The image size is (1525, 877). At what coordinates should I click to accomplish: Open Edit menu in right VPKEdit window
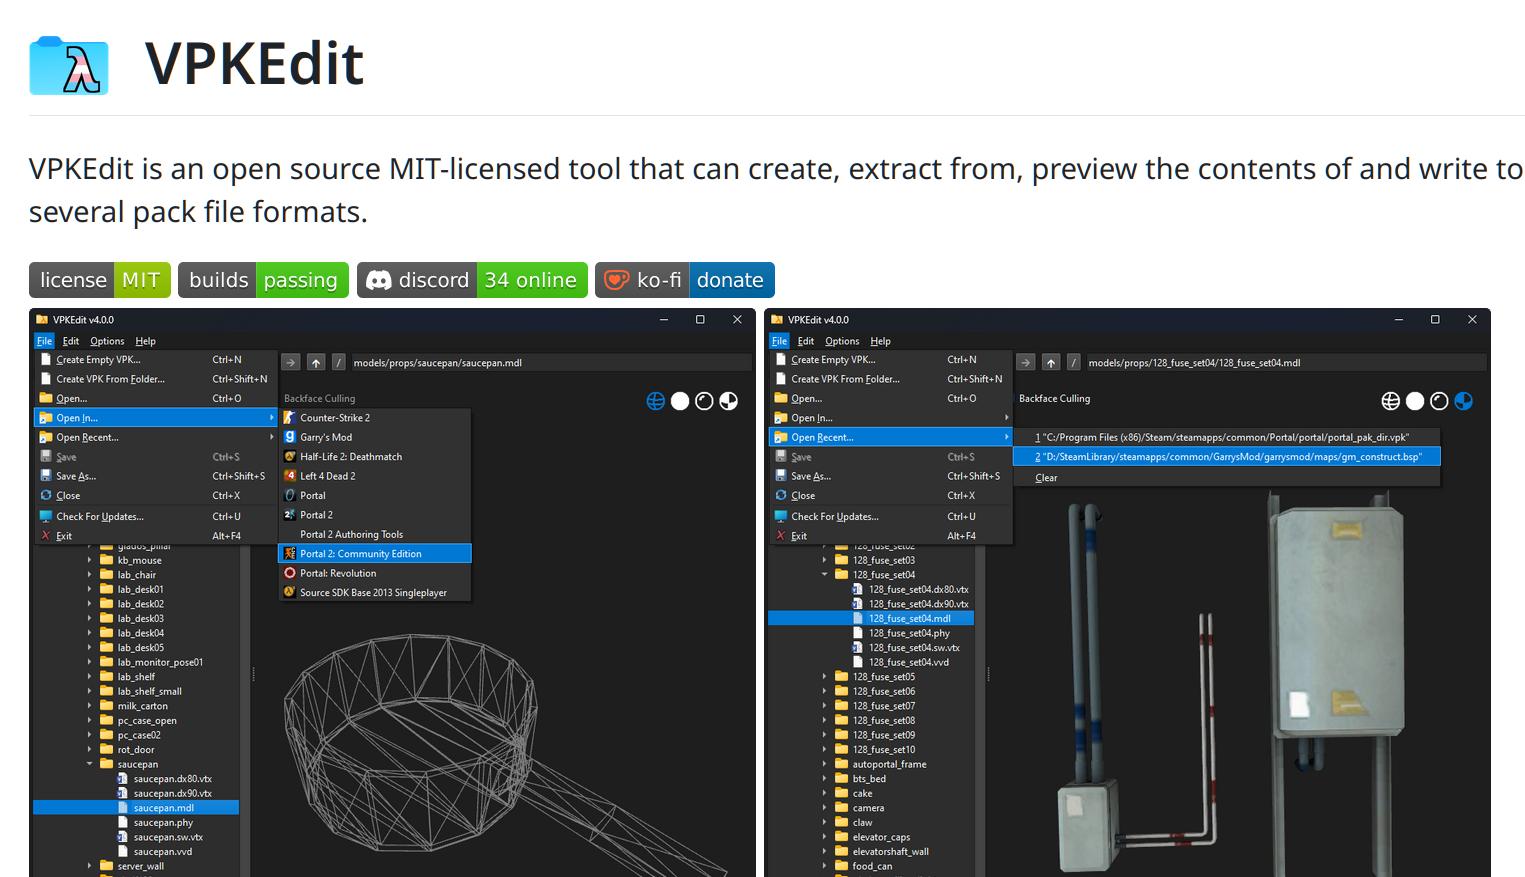click(806, 341)
